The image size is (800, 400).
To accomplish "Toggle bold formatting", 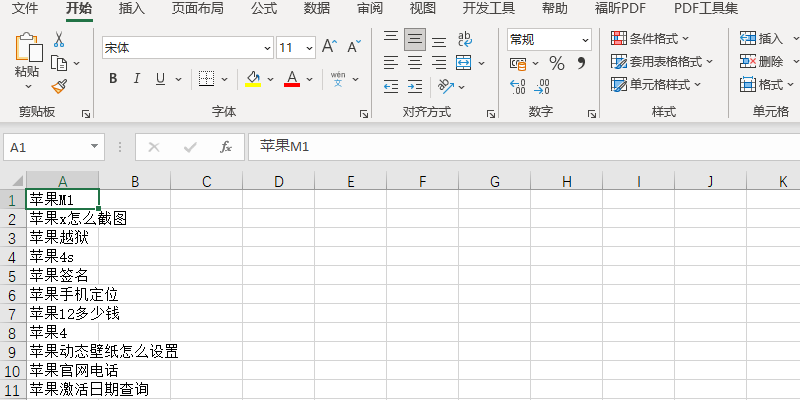I will click(113, 79).
